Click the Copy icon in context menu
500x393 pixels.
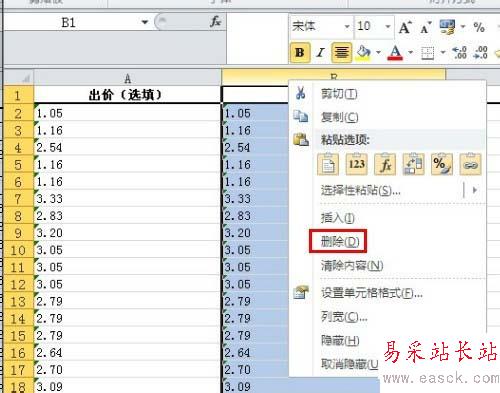(301, 117)
